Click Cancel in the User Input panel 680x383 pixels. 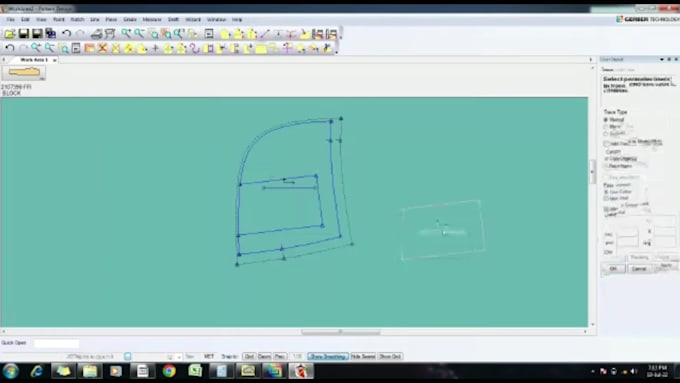[x=639, y=269]
